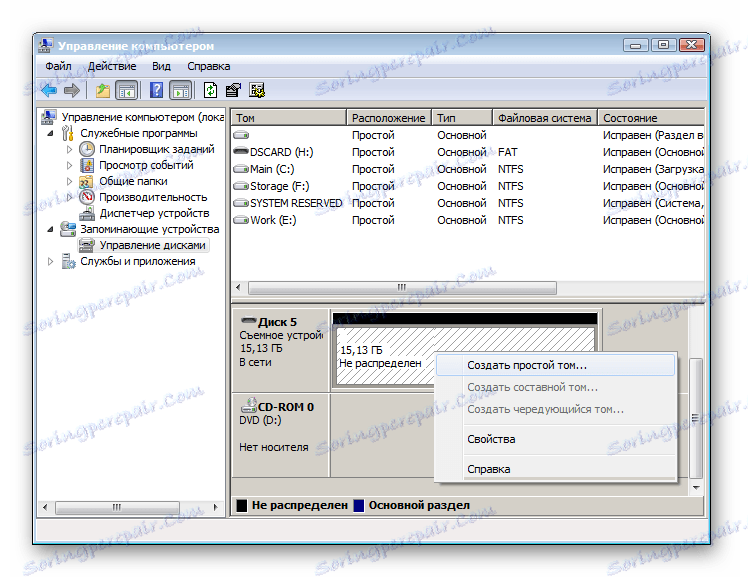Click the rightmost toolbar settings icon
Image resolution: width=748 pixels, height=577 pixels.
(257, 90)
